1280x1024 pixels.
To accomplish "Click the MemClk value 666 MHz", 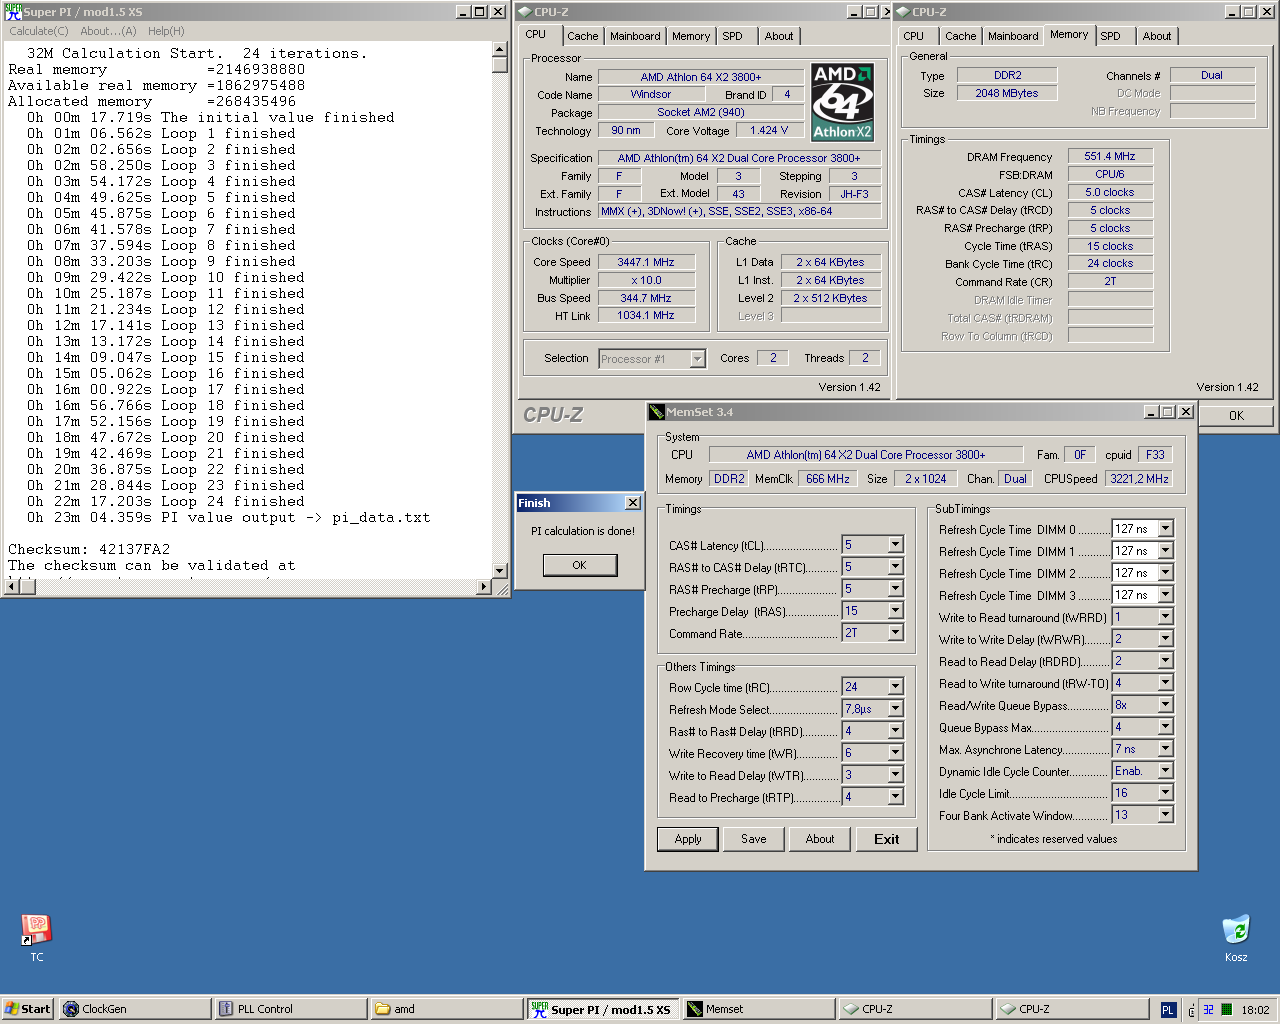I will [x=828, y=479].
